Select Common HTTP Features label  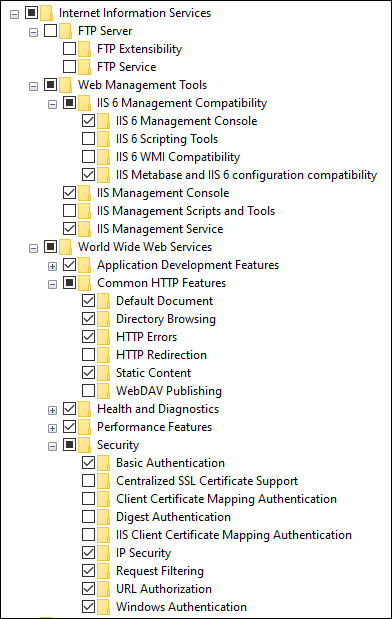[x=161, y=283]
